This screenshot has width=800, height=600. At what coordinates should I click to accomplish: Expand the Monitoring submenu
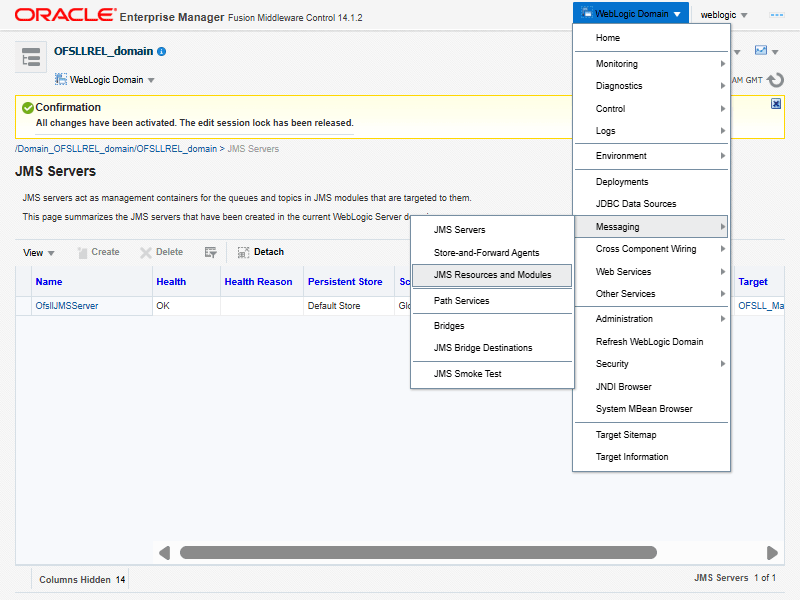pos(651,64)
